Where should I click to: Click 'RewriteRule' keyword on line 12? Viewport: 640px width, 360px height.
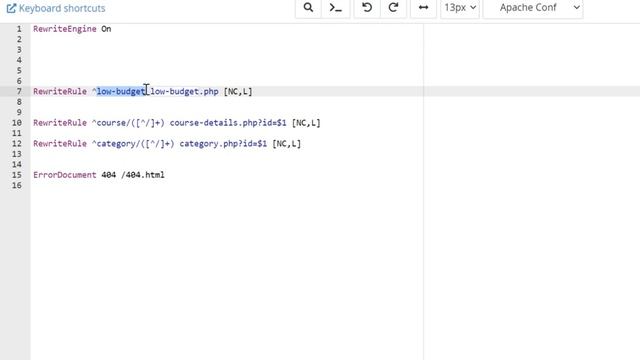[x=60, y=144]
